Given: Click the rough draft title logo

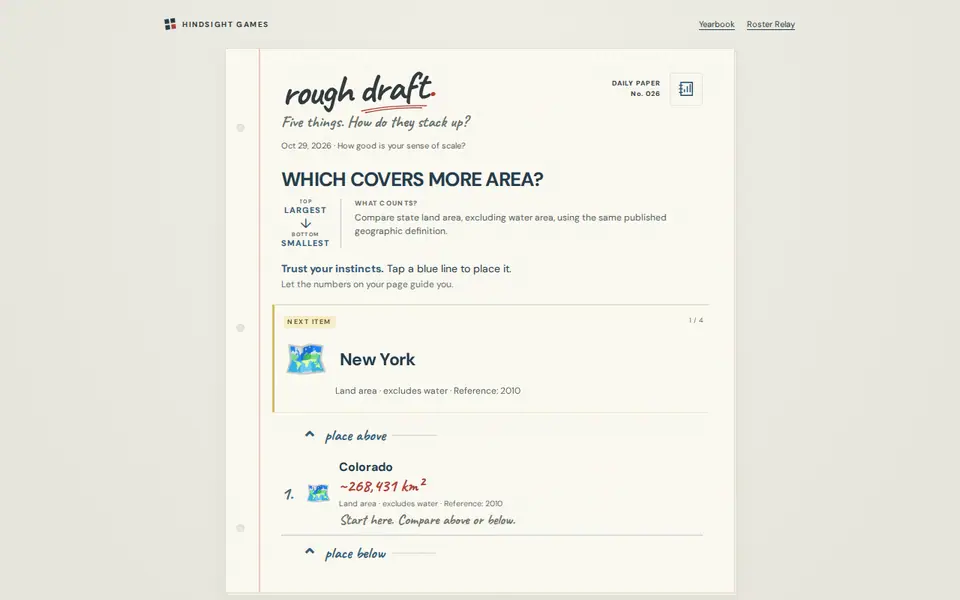Looking at the screenshot, I should [x=360, y=92].
